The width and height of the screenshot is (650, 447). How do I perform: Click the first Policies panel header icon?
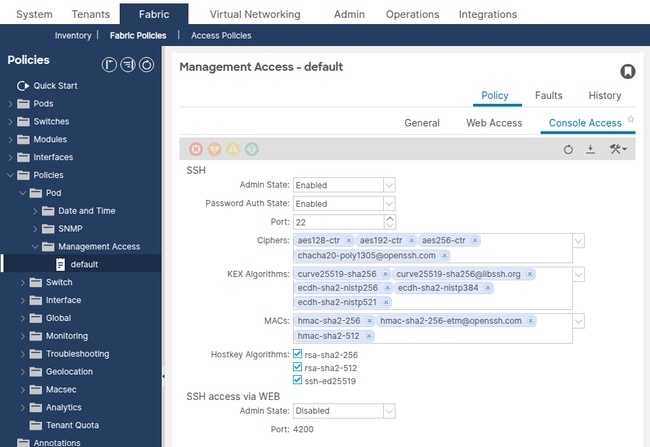109,65
